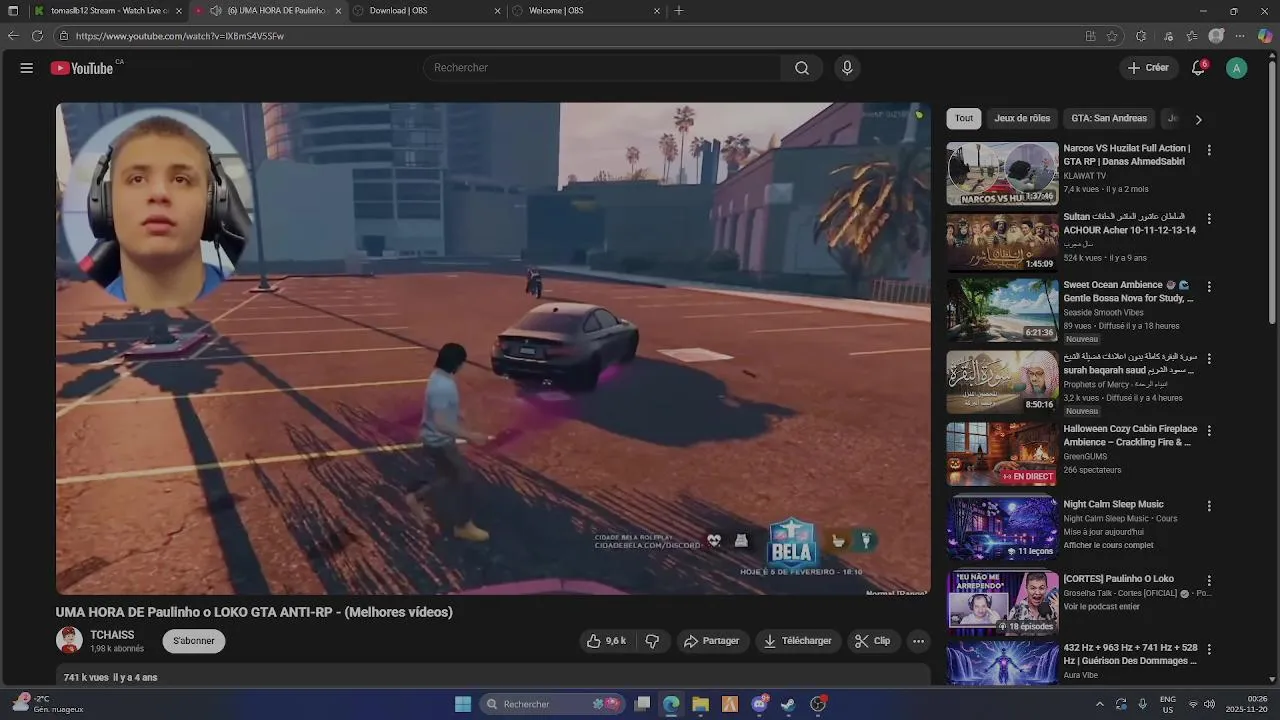Open the Halloween Cozy Cabin Fireplace thumbnail
This screenshot has width=1280, height=720.
[1002, 454]
